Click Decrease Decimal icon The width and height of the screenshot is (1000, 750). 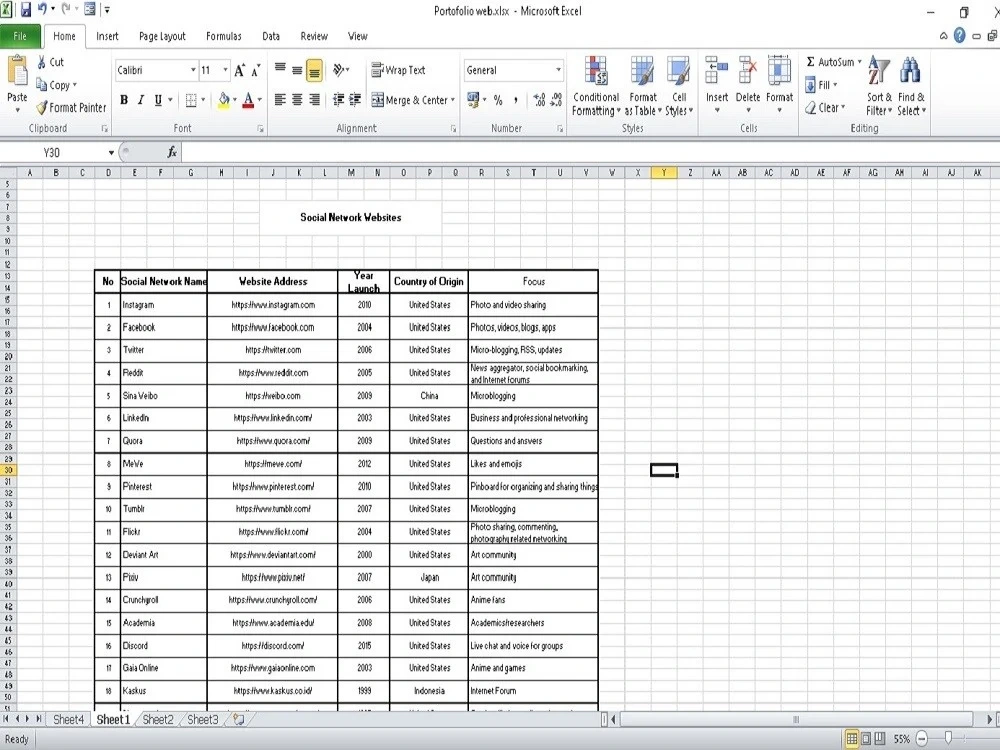click(x=556, y=100)
